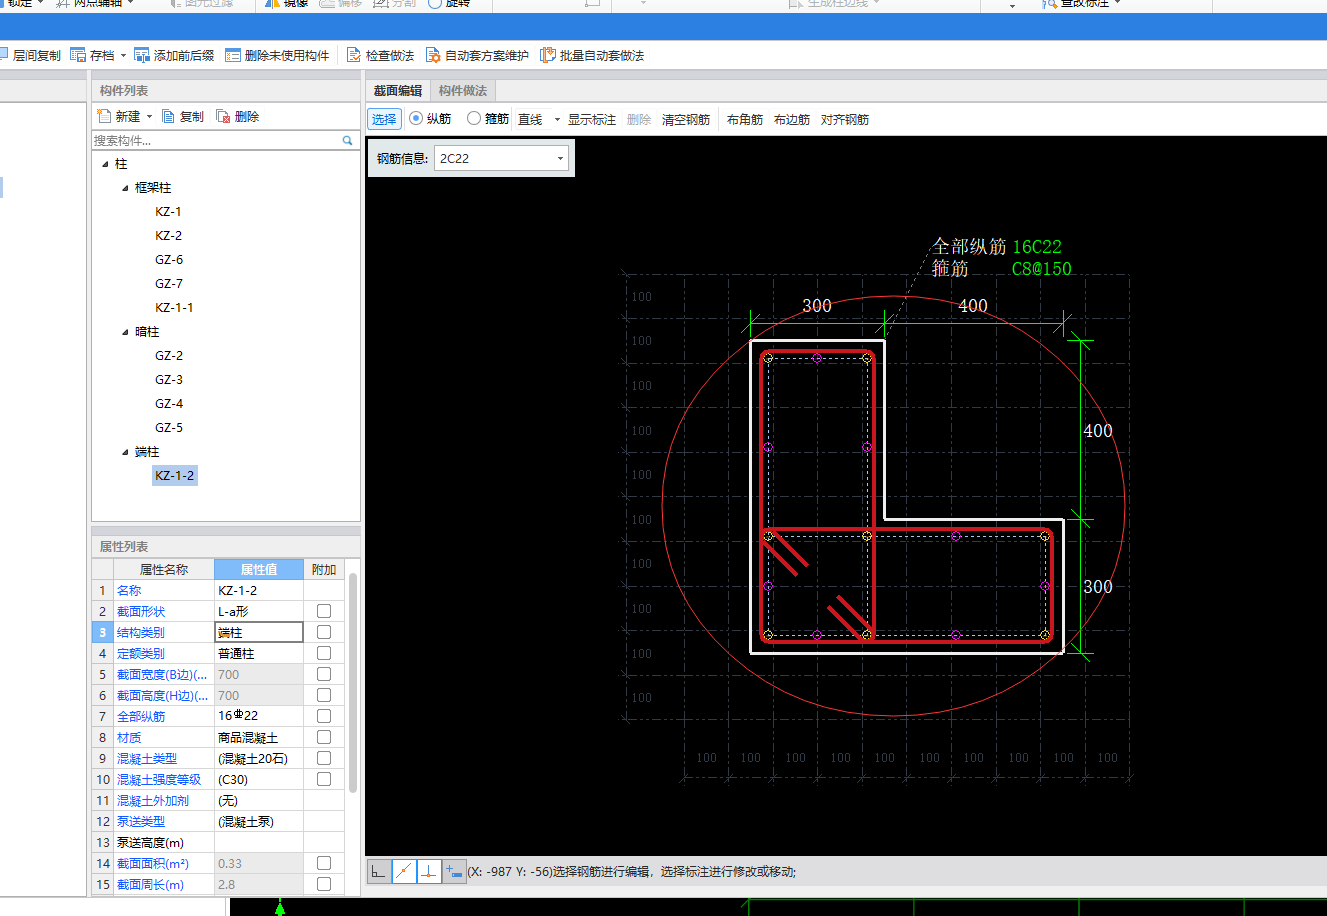Screen dimensions: 1327x916
Task: Click the 16C22 longitudinal rebar annotation in the drawing
Action: click(x=1037, y=247)
